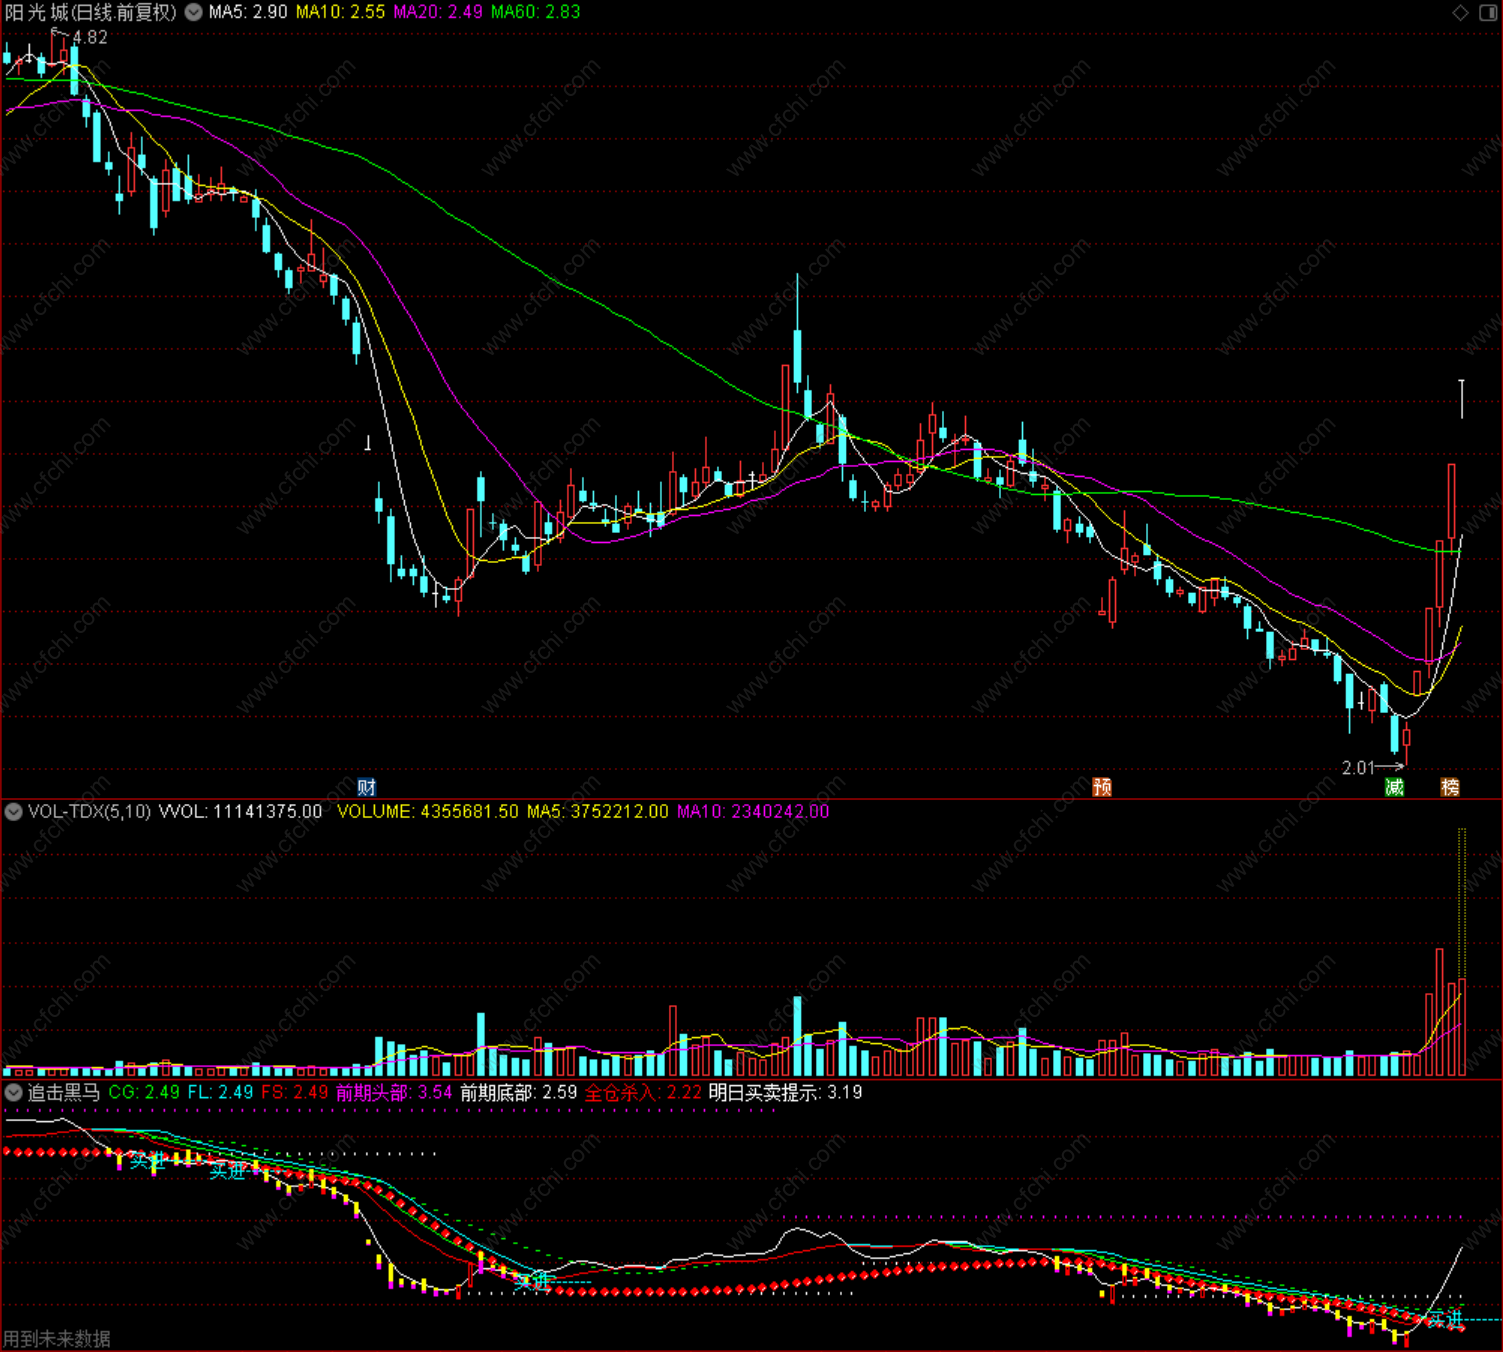This screenshot has height=1352, width=1503.
Task: Click the 明日买卖提示: 3.19 label
Action: (x=786, y=1092)
